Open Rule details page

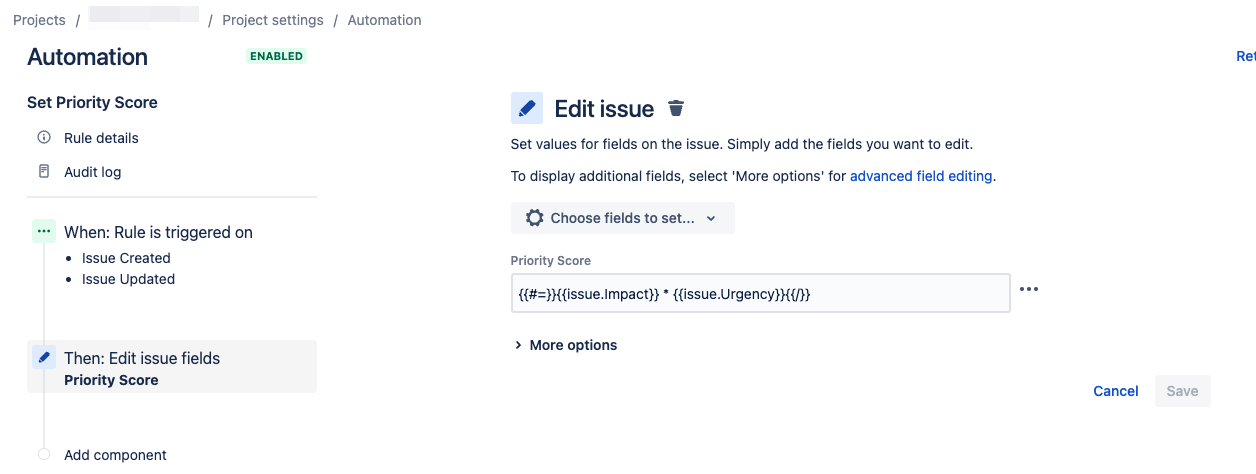point(101,138)
